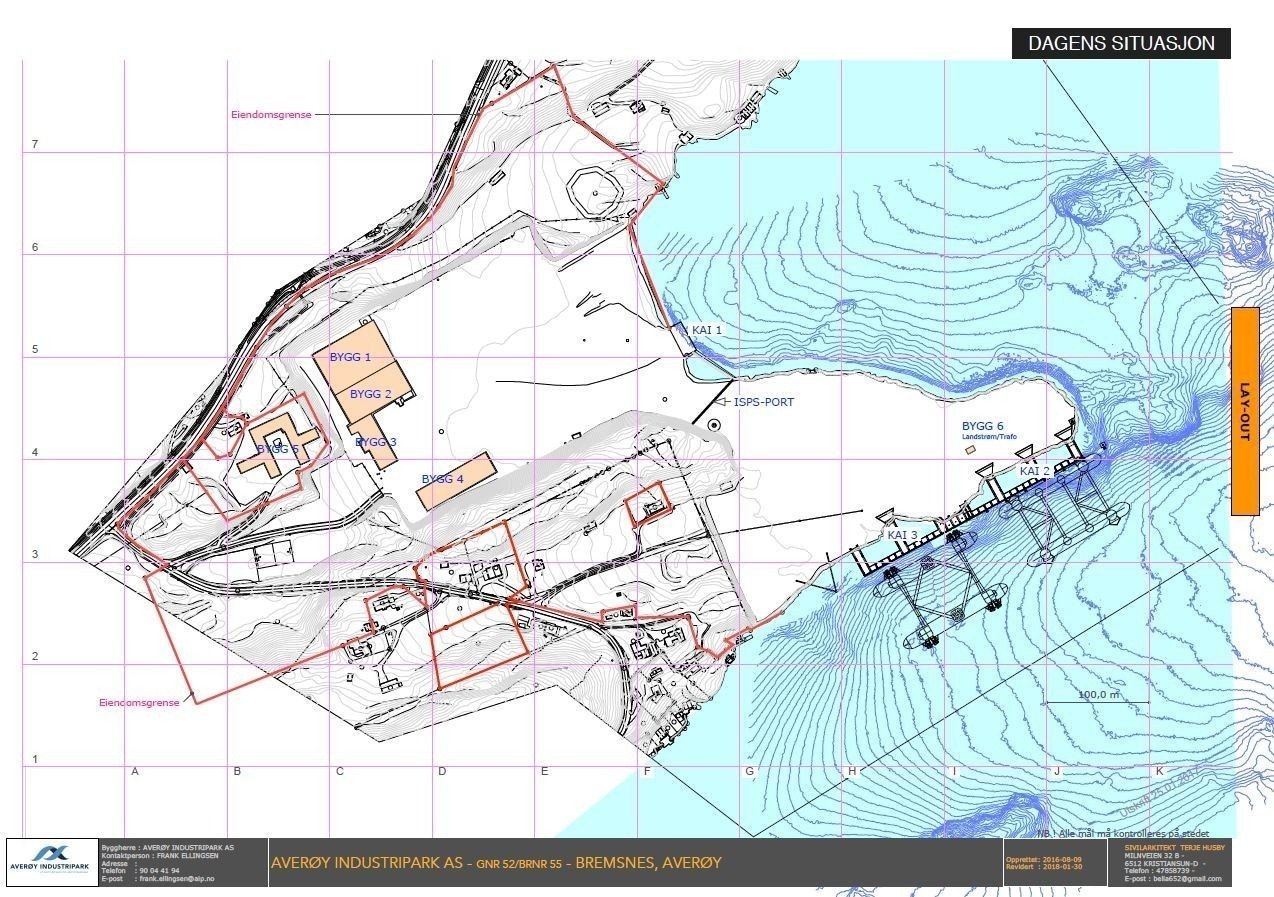The height and width of the screenshot is (897, 1274).
Task: Click grid column letter H
Action: click(x=852, y=771)
